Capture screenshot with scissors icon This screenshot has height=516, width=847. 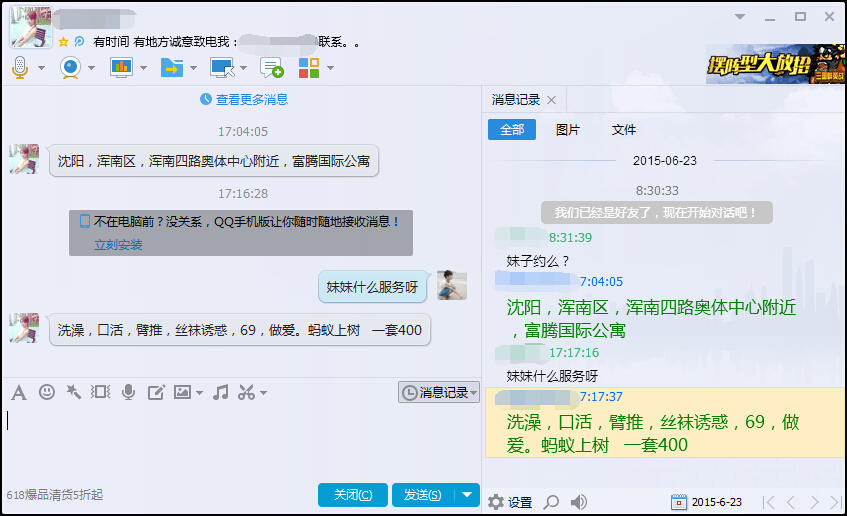pos(246,392)
